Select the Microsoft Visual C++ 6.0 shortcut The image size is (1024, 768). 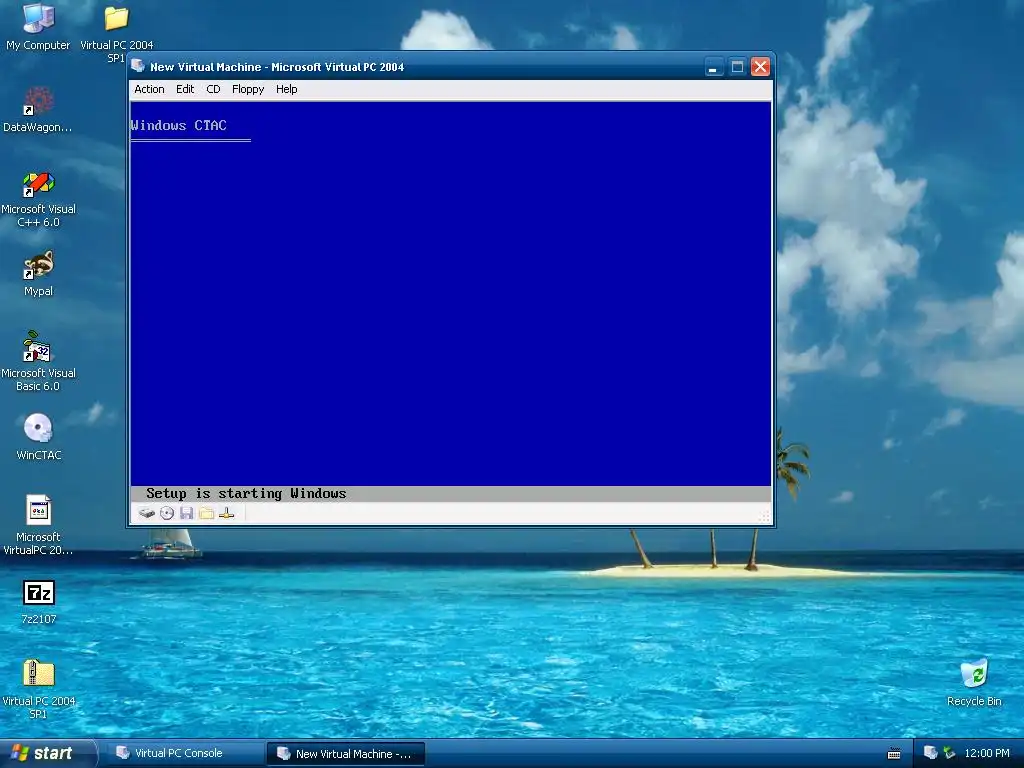(38, 199)
